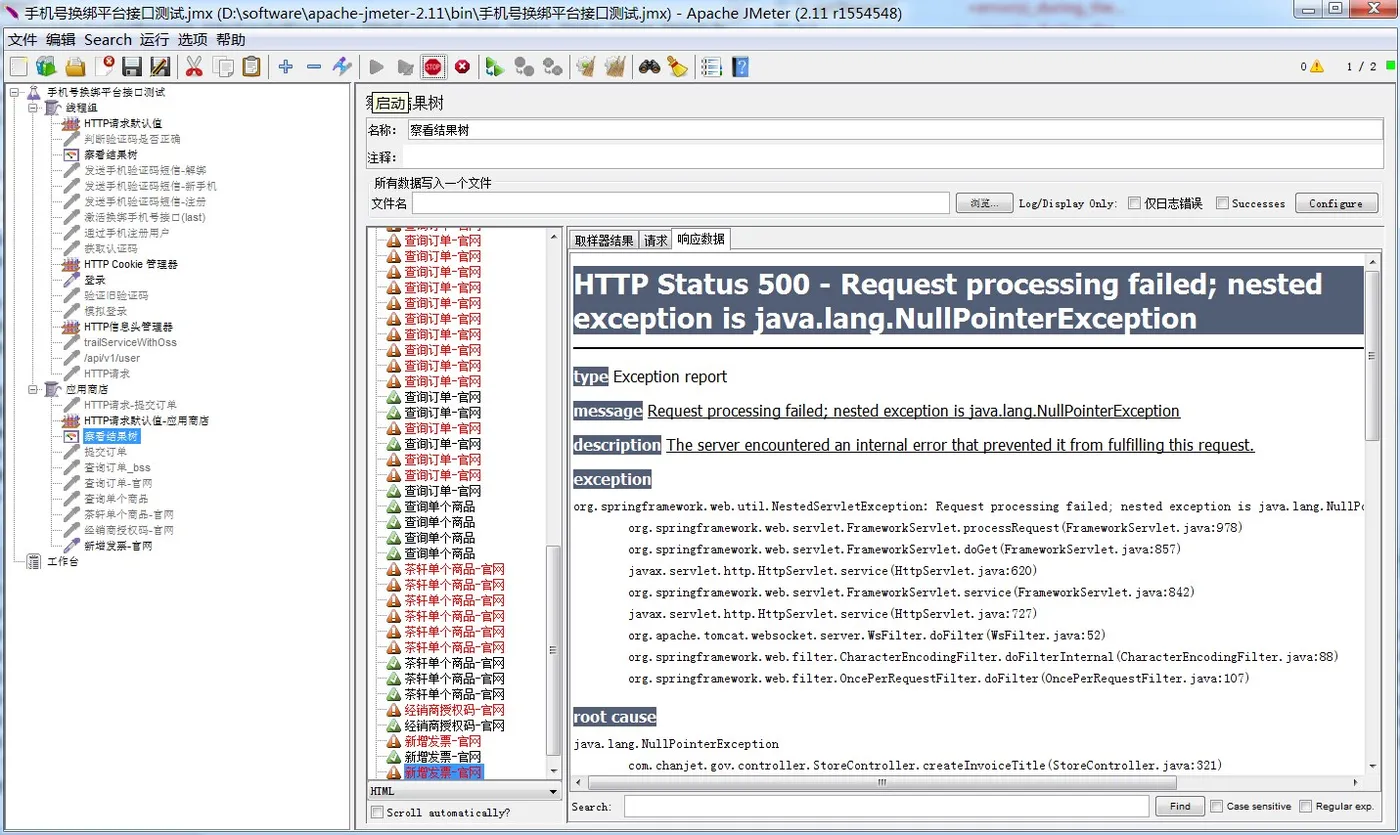Open the HTML renderer dropdown
Image resolution: width=1400 pixels, height=835 pixels.
pos(464,791)
